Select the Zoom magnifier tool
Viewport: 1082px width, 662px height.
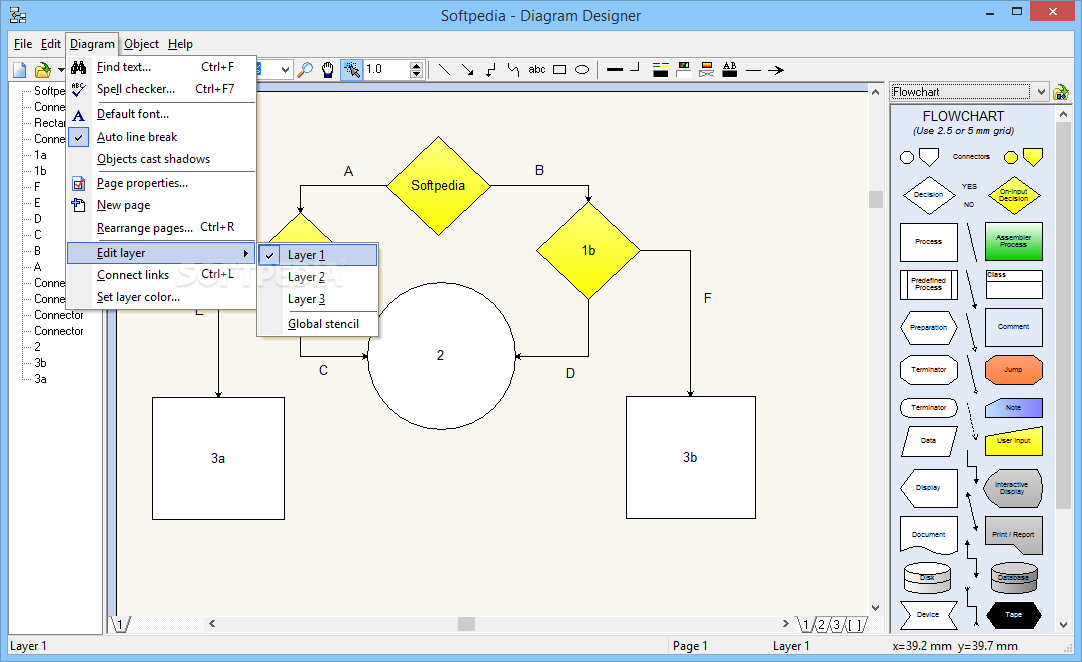(305, 70)
